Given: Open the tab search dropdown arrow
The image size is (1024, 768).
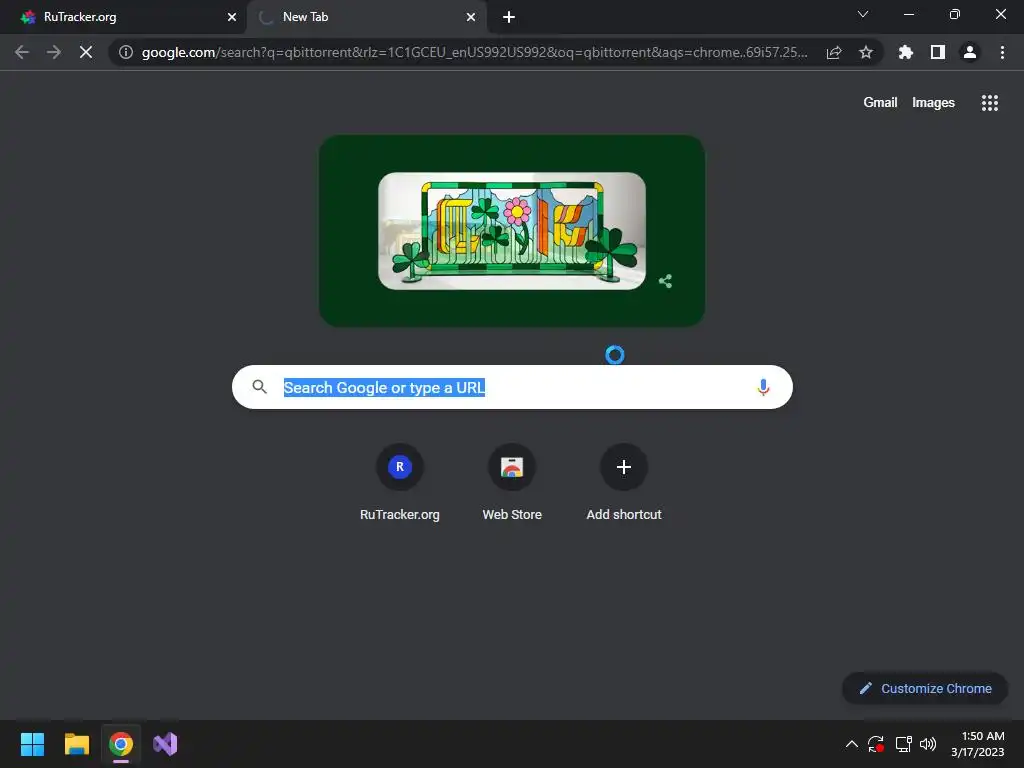Looking at the screenshot, I should [x=863, y=14].
